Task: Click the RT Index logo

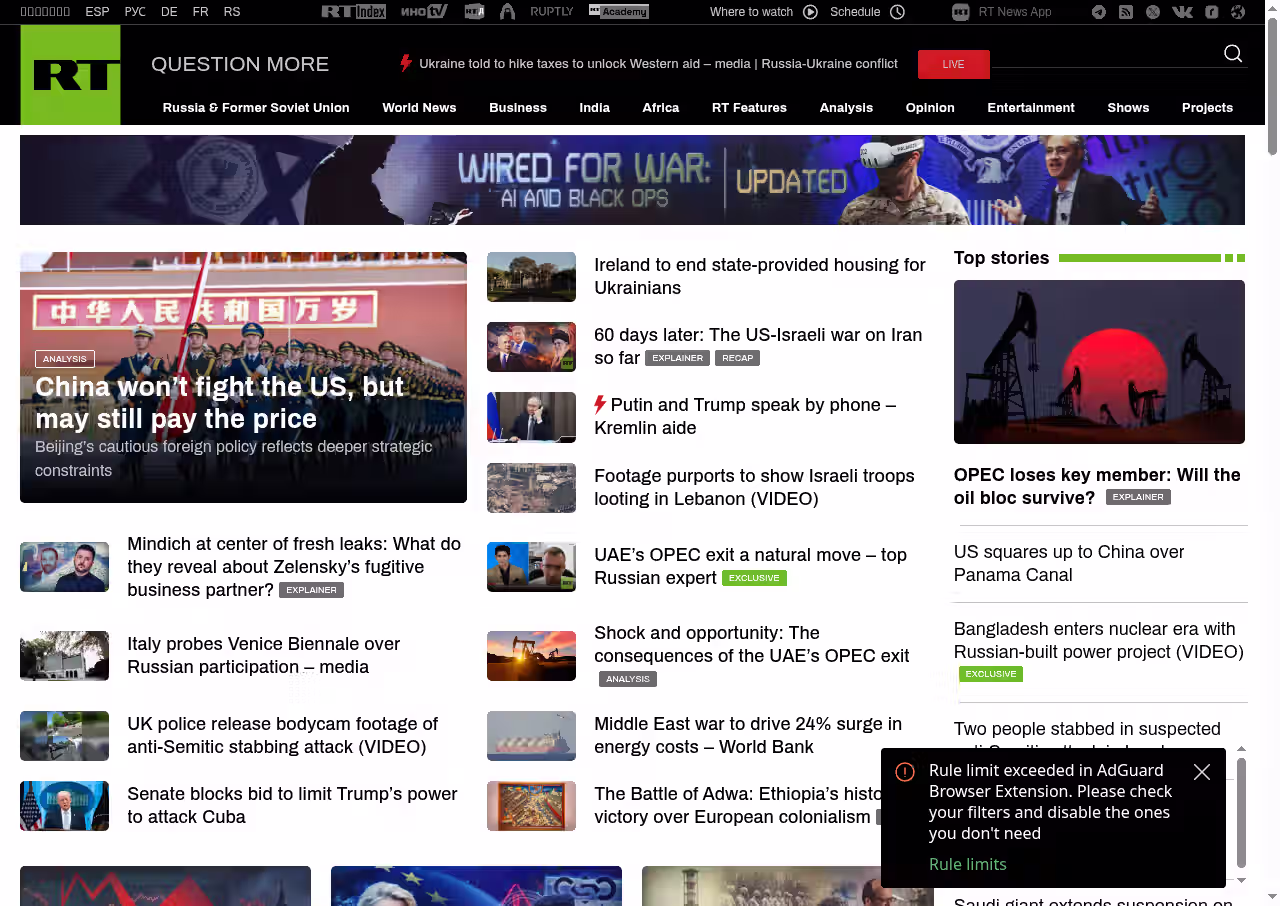Action: coord(353,12)
